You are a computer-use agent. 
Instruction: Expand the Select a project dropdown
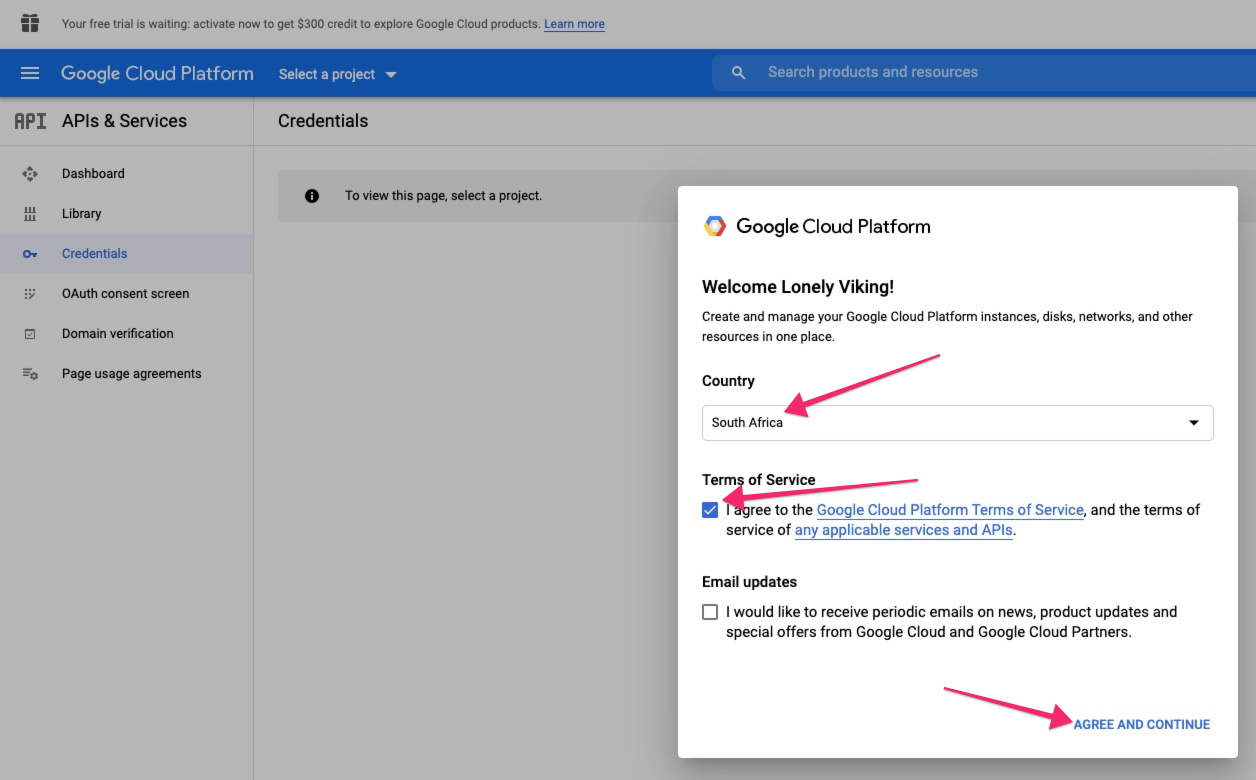[x=337, y=74]
